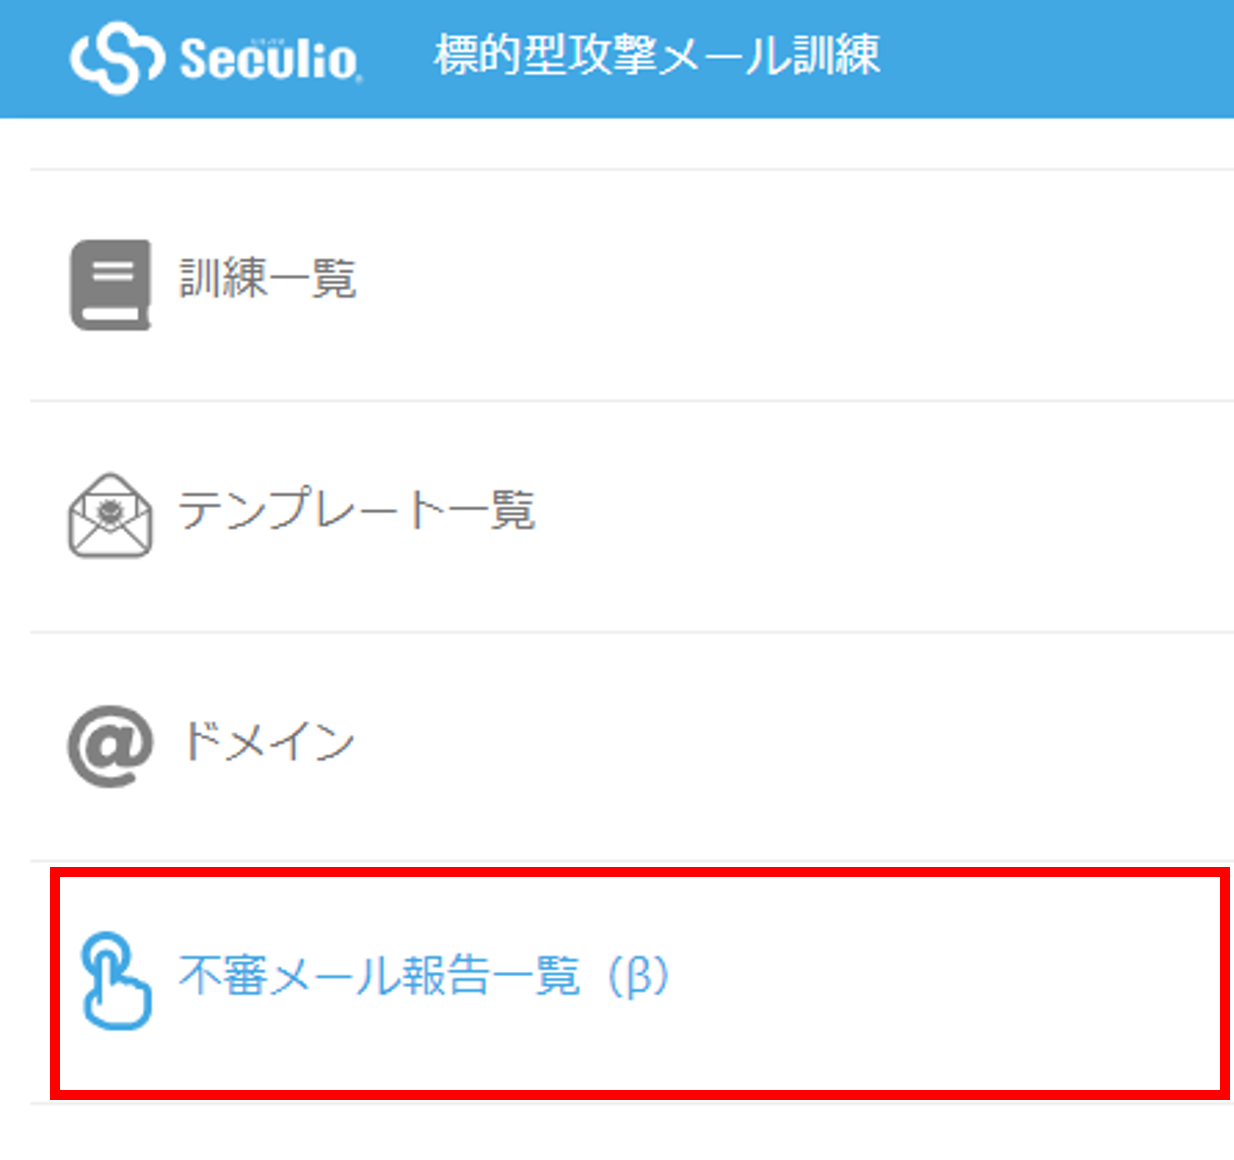The height and width of the screenshot is (1160, 1234).
Task: Open 不審メール報告一覧 link text
Action: [x=379, y=975]
